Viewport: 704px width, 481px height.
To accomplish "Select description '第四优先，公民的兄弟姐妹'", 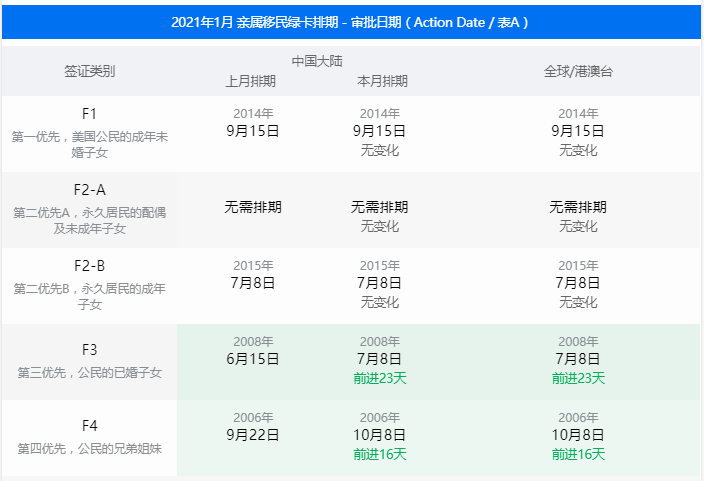I will pyautogui.click(x=89, y=449).
